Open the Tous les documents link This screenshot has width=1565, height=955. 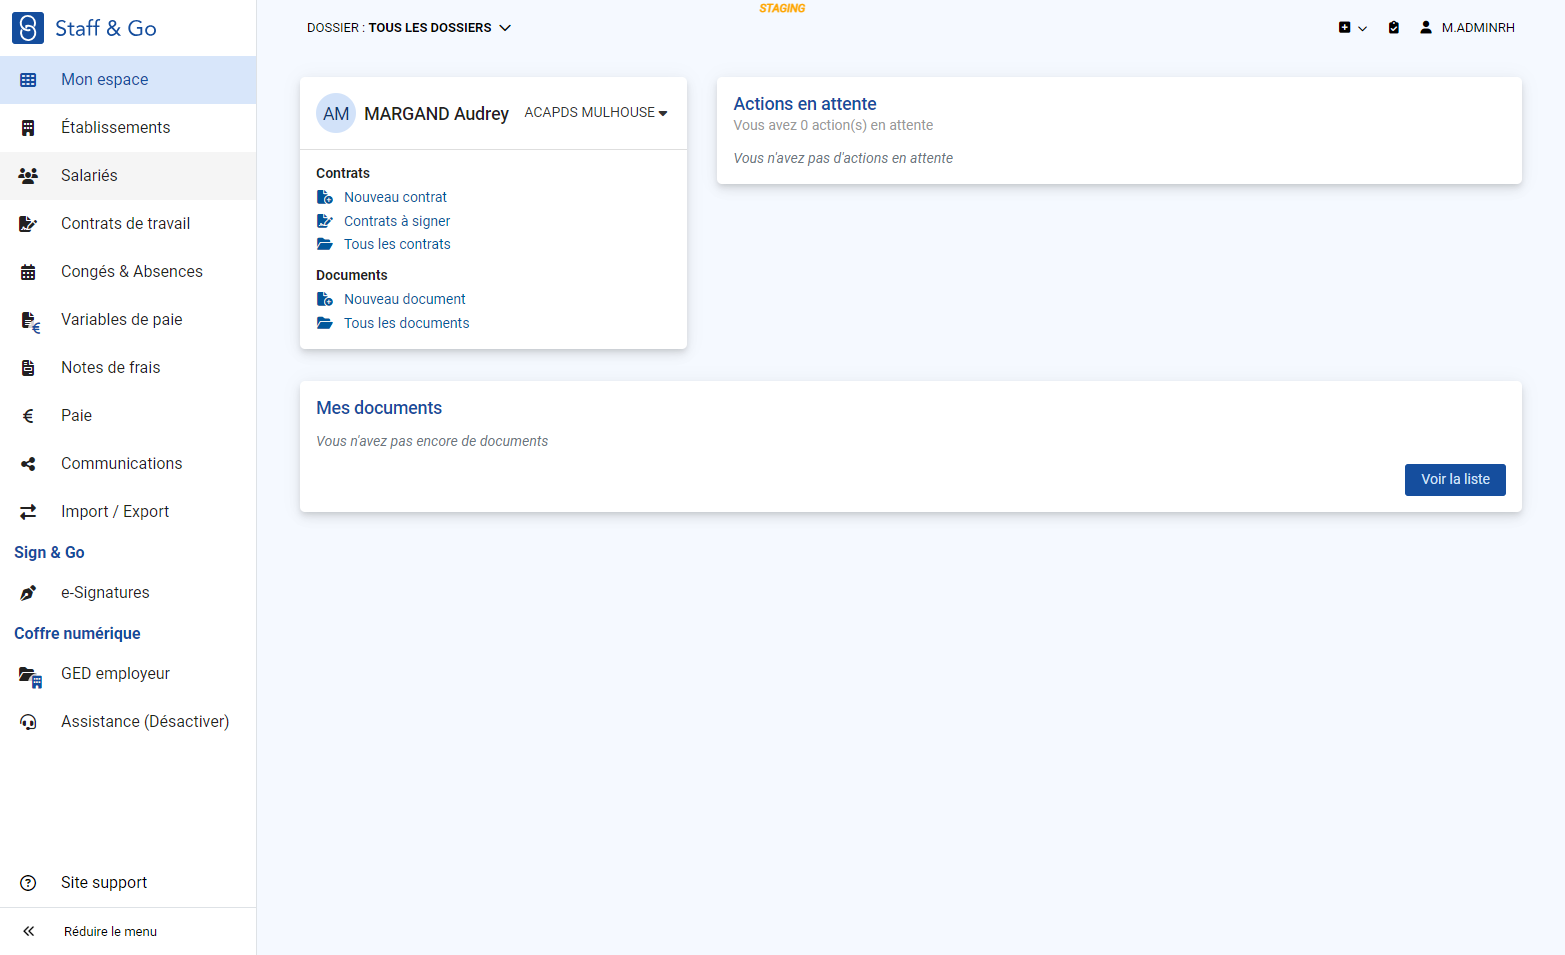(x=406, y=324)
